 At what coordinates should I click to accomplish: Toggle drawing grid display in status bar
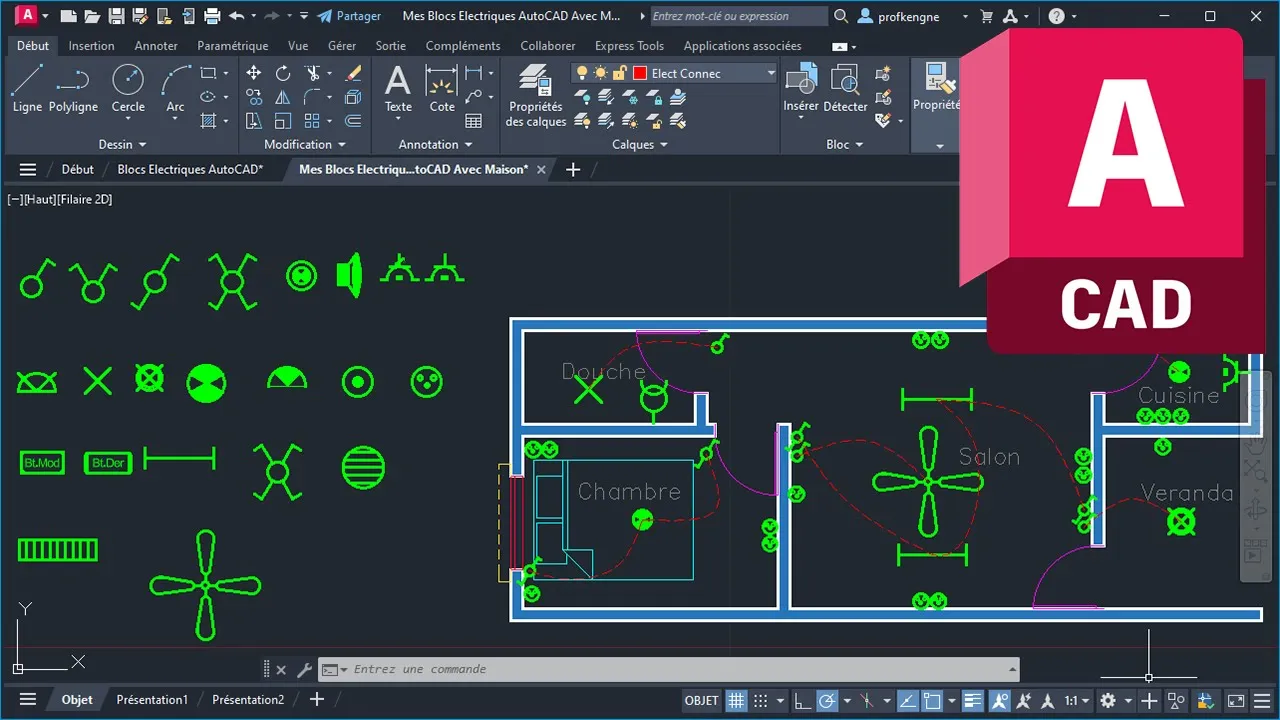(736, 700)
